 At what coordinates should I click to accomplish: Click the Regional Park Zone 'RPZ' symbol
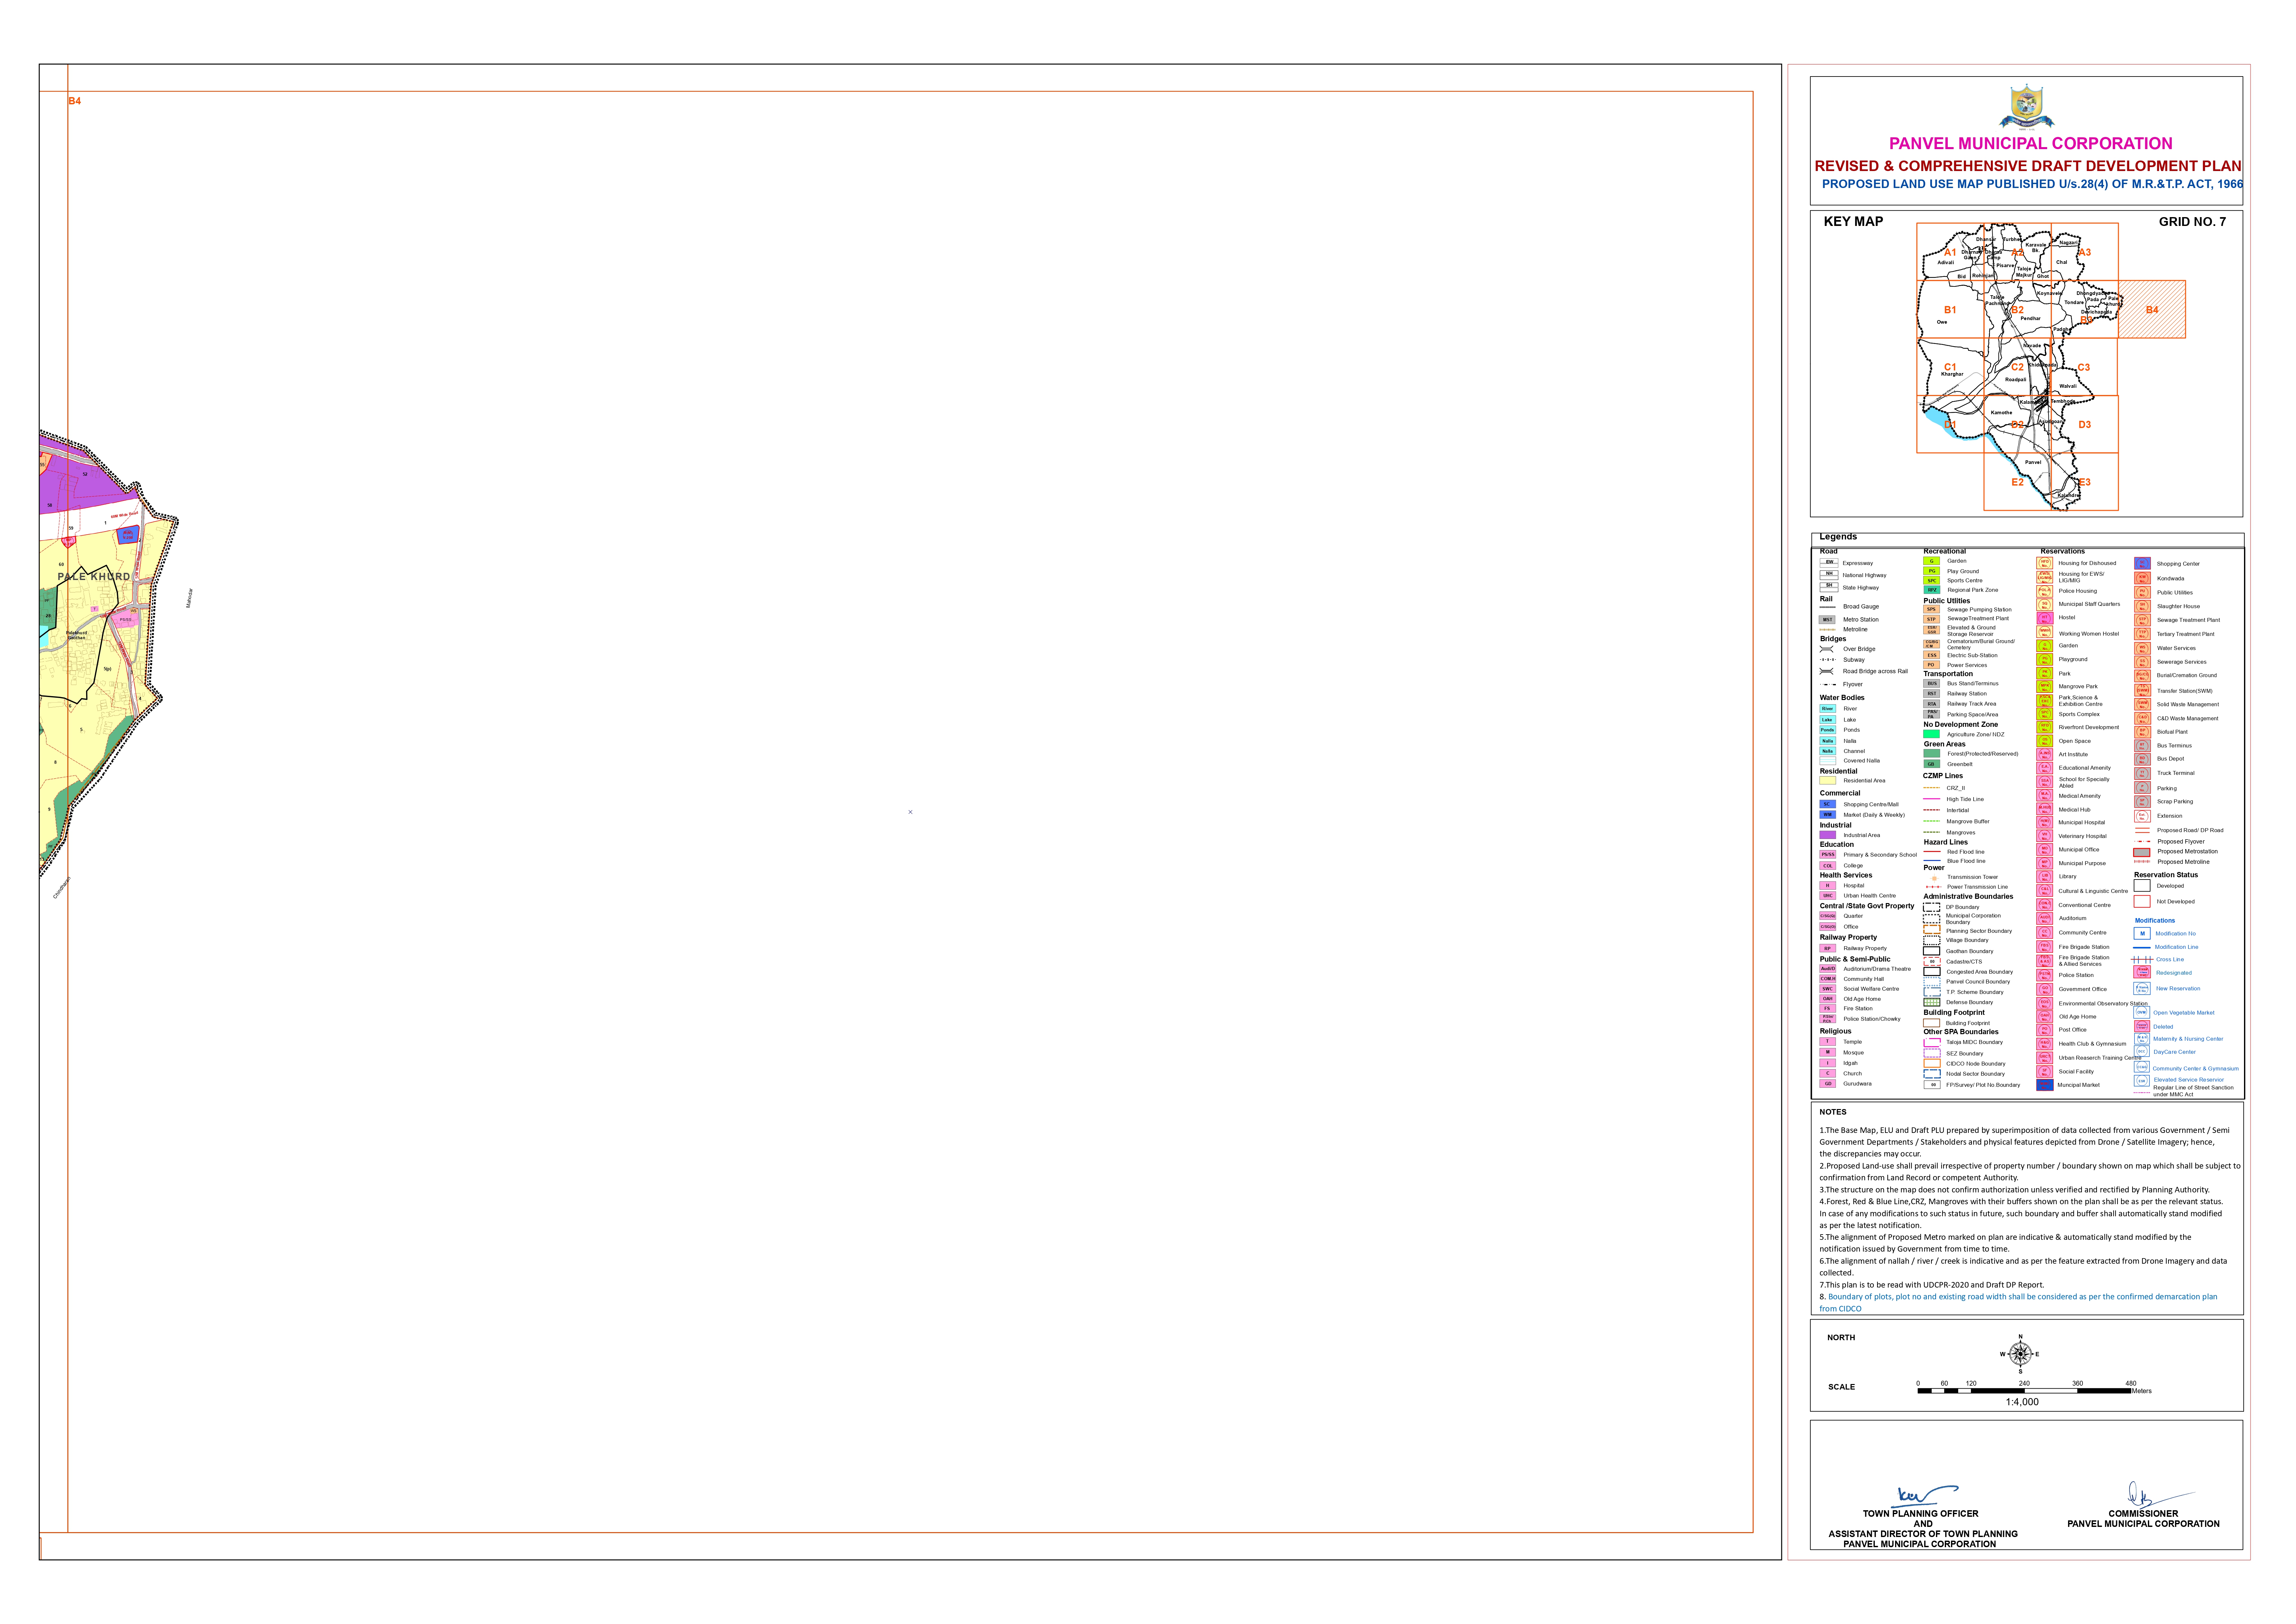click(x=1932, y=590)
